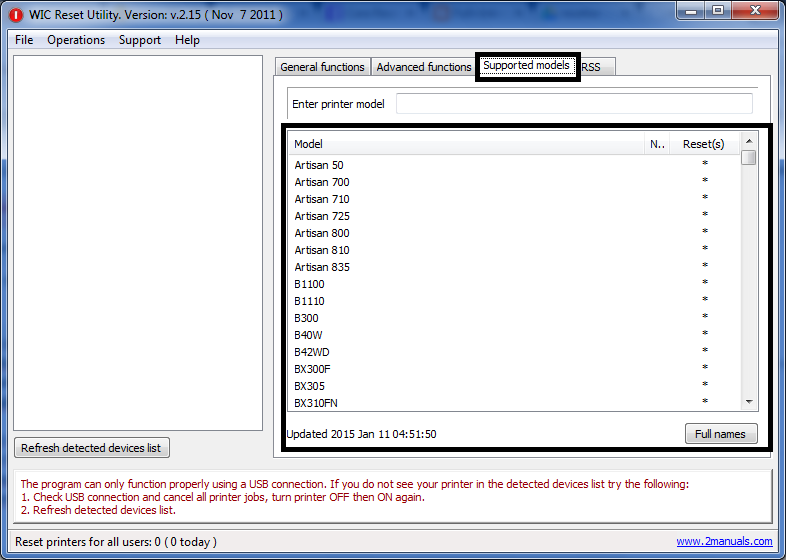Click the Full names button
This screenshot has height=560, width=786.
[x=721, y=434]
